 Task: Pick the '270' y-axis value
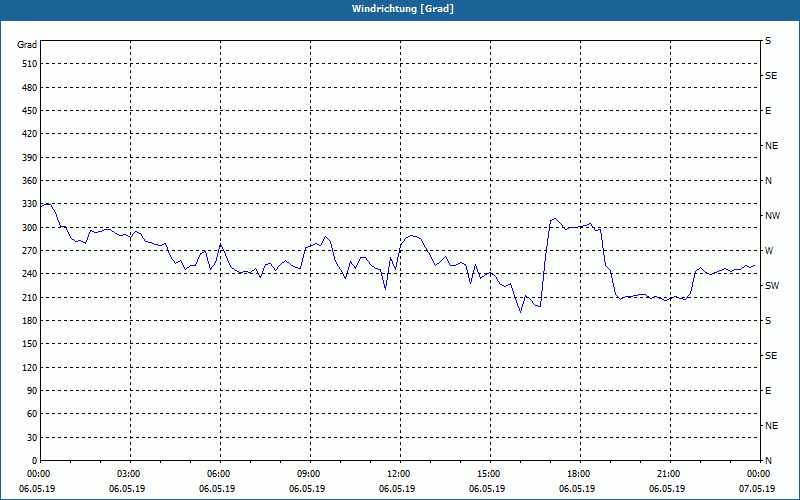coord(30,251)
